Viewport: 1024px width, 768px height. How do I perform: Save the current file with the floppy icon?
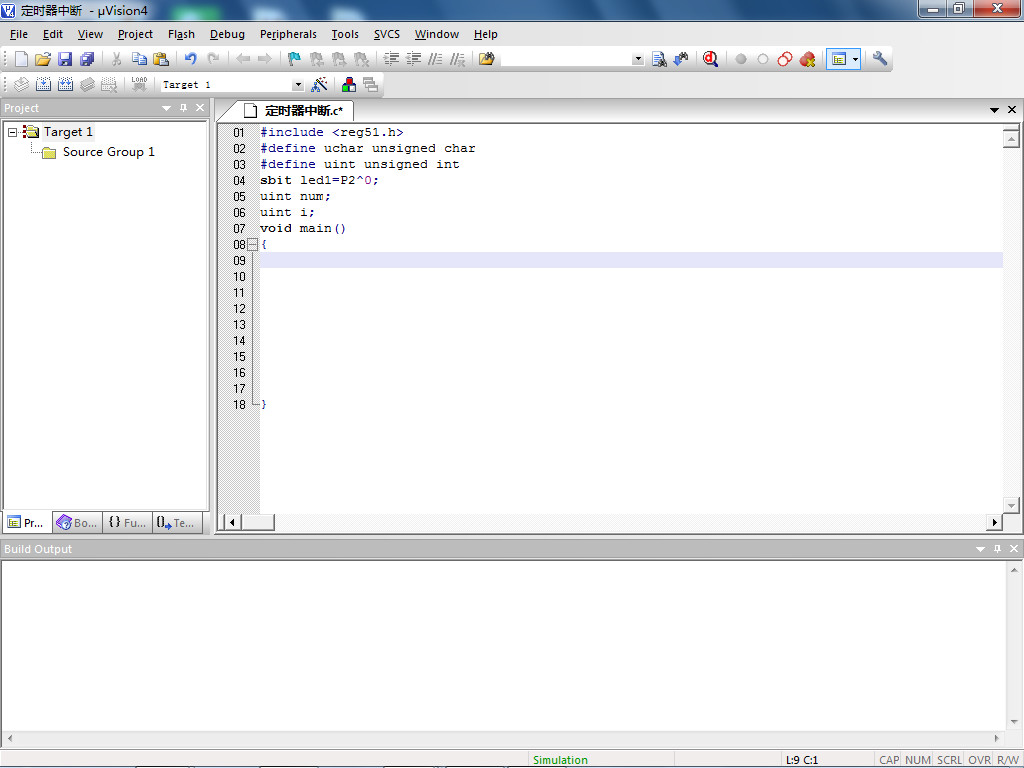point(65,59)
